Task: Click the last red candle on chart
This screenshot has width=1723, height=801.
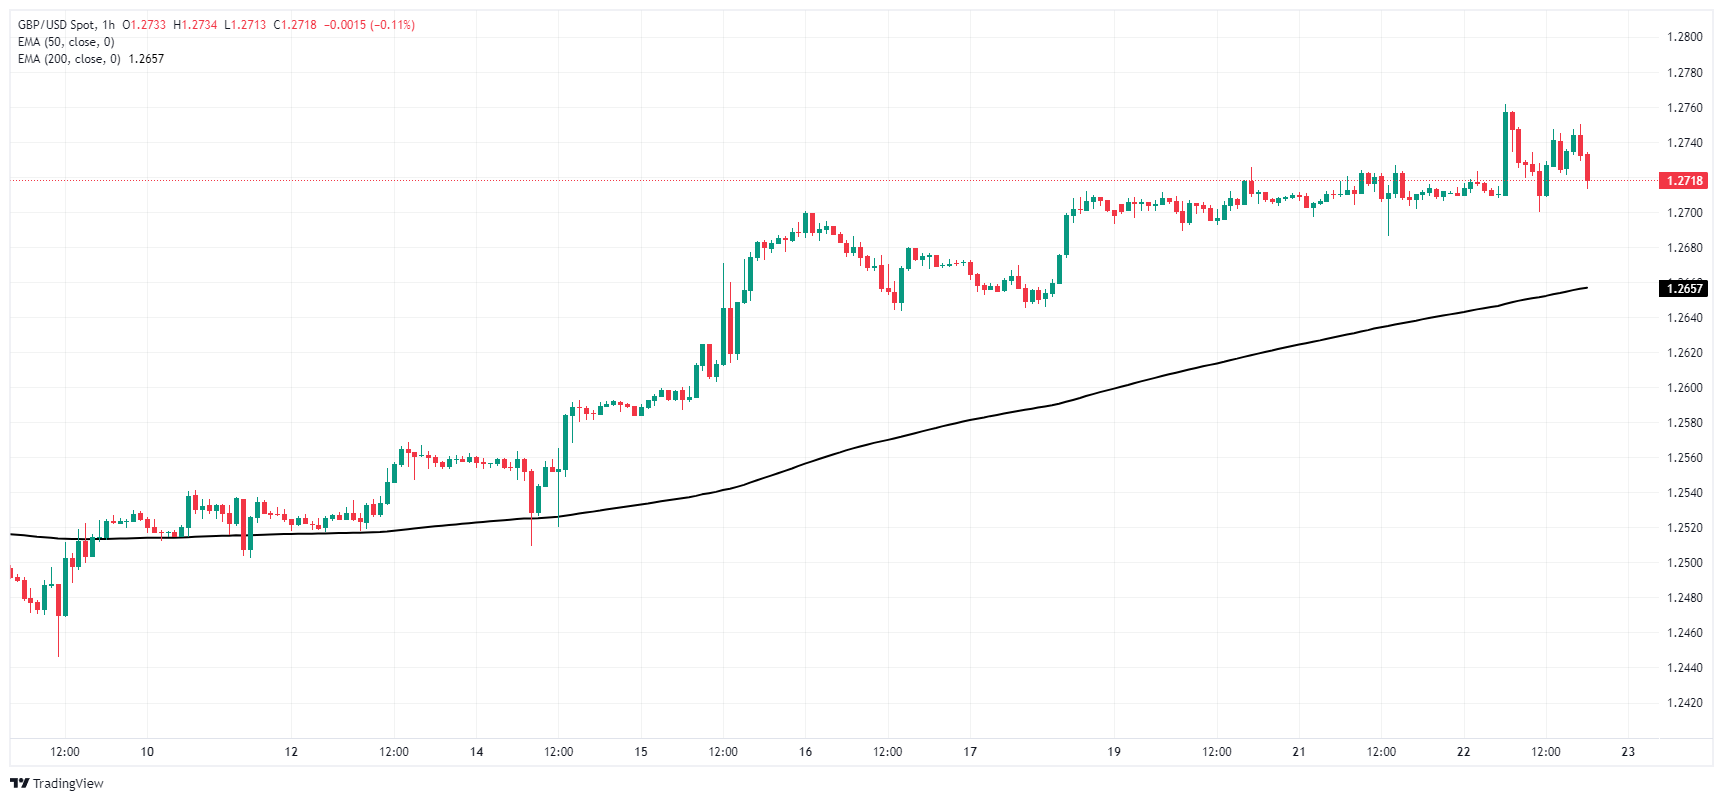Action: pos(1587,167)
